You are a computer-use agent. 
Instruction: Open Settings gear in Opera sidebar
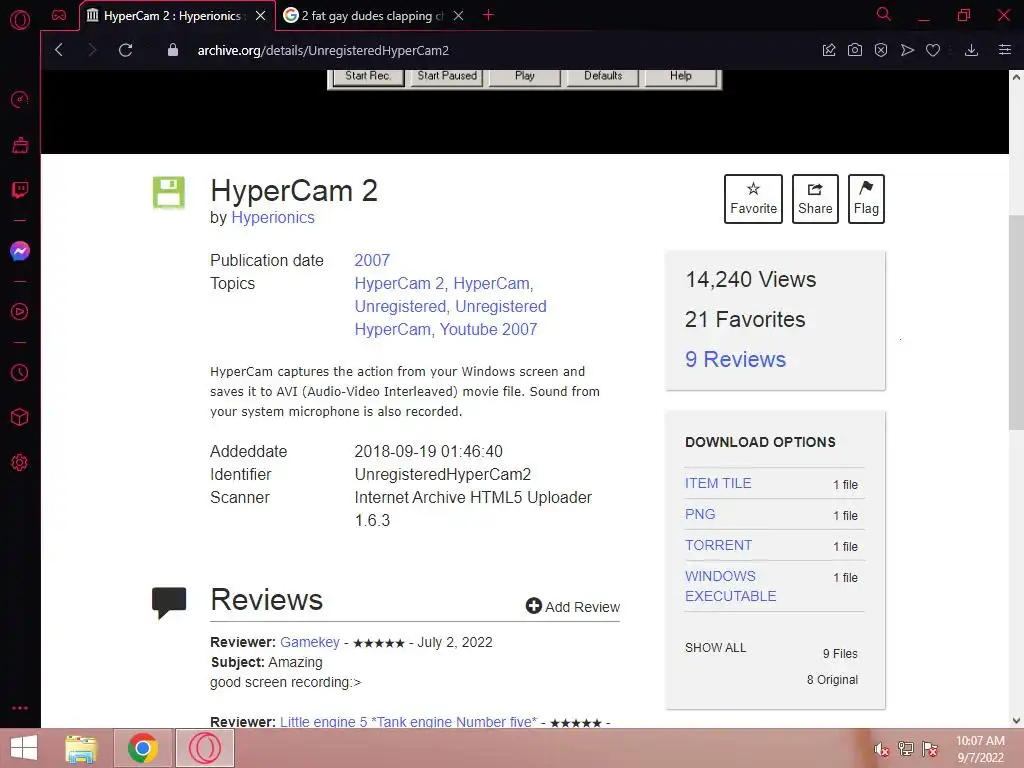click(x=20, y=462)
